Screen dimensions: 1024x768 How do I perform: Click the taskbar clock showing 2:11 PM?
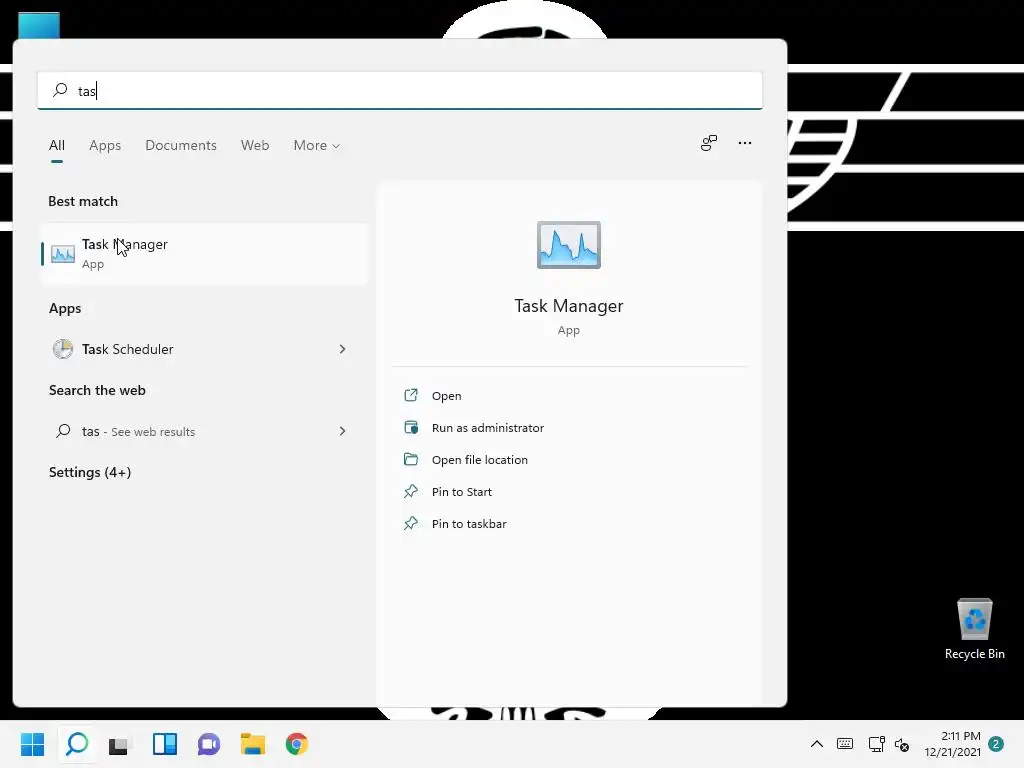952,744
